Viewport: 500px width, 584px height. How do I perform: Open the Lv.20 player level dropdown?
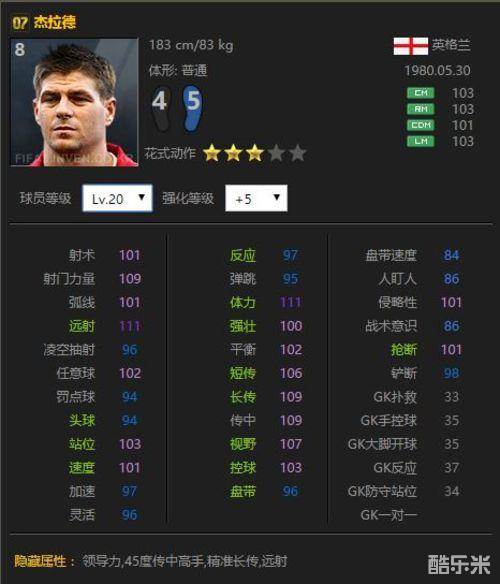click(117, 199)
